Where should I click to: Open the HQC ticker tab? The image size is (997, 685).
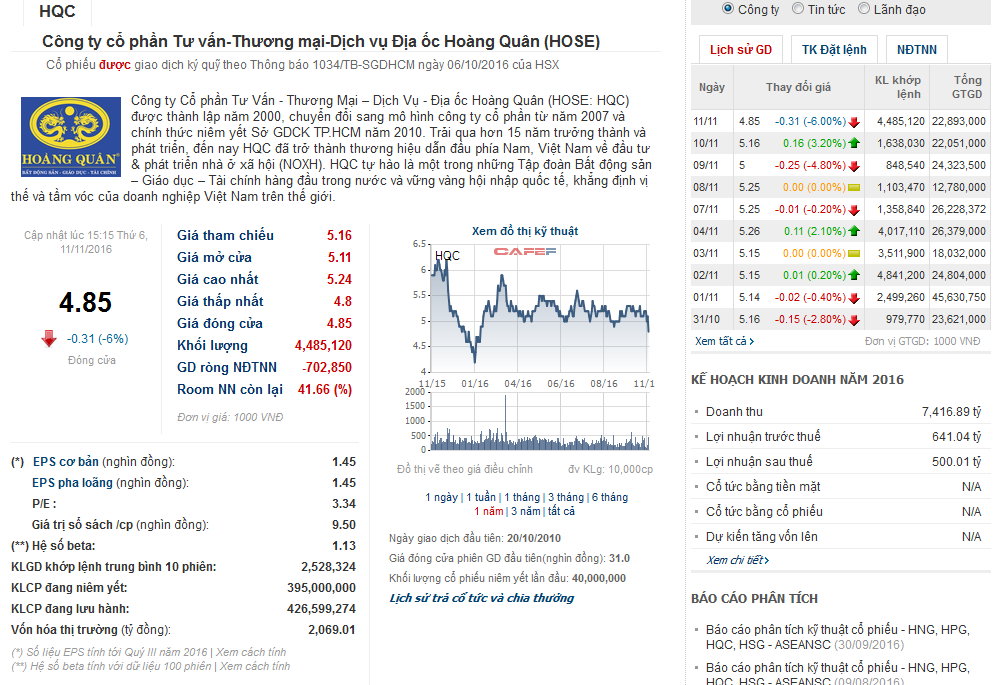point(57,11)
